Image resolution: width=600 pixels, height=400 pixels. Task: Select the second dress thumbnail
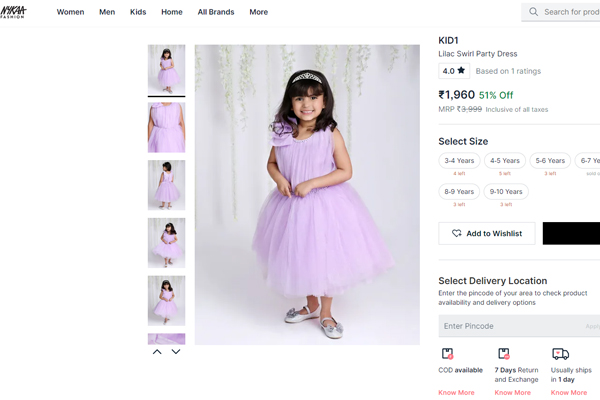pos(166,127)
